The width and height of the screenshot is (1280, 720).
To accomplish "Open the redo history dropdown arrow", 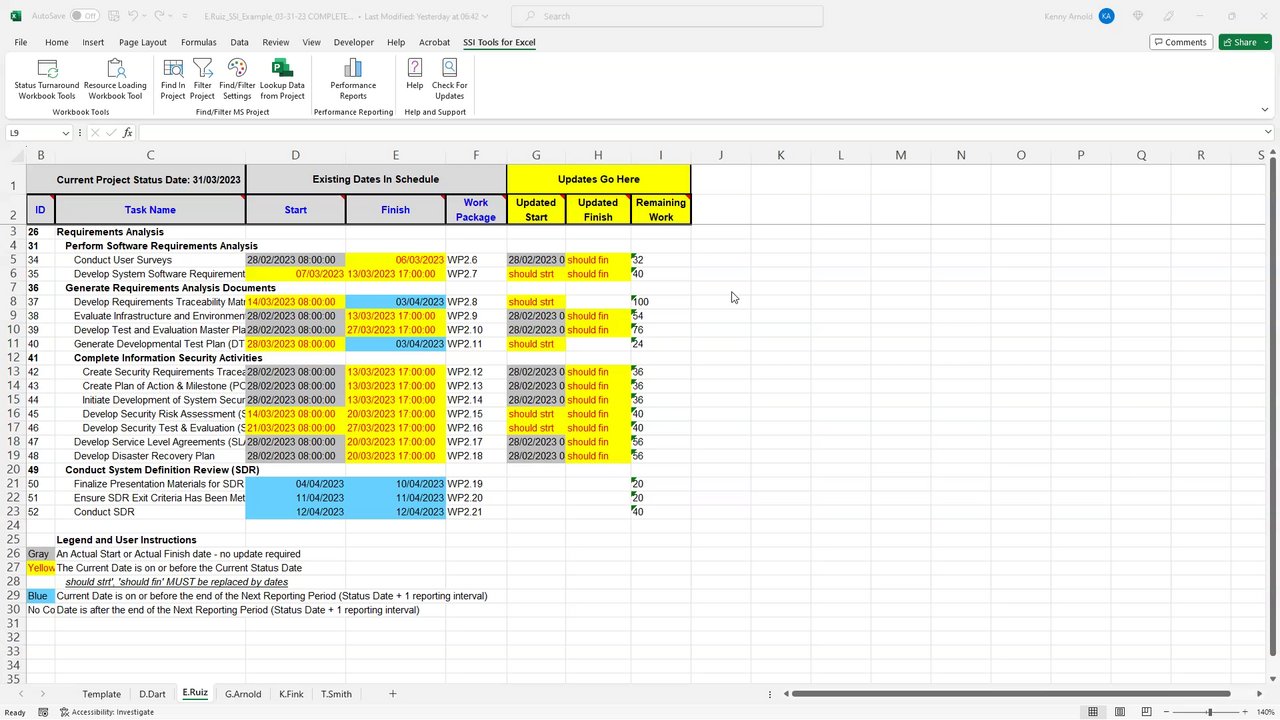I will click(171, 16).
